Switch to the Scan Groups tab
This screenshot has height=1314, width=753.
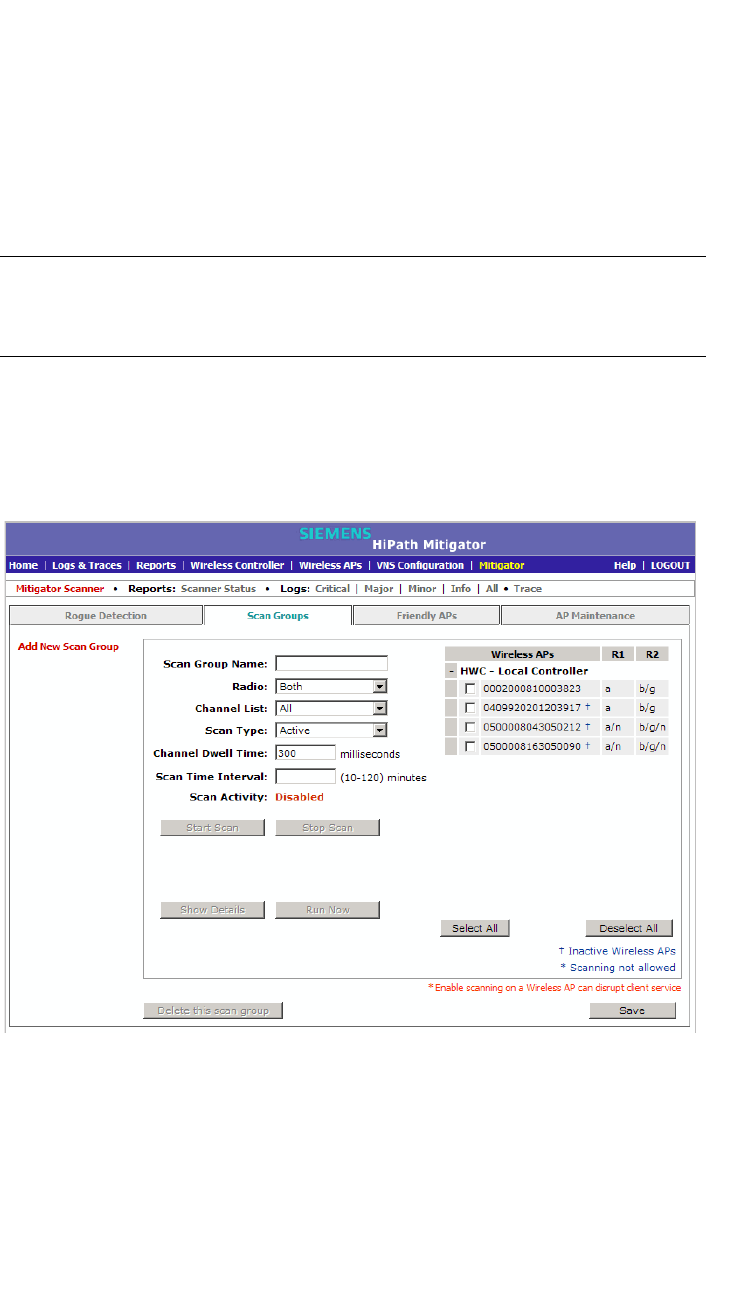[278, 616]
